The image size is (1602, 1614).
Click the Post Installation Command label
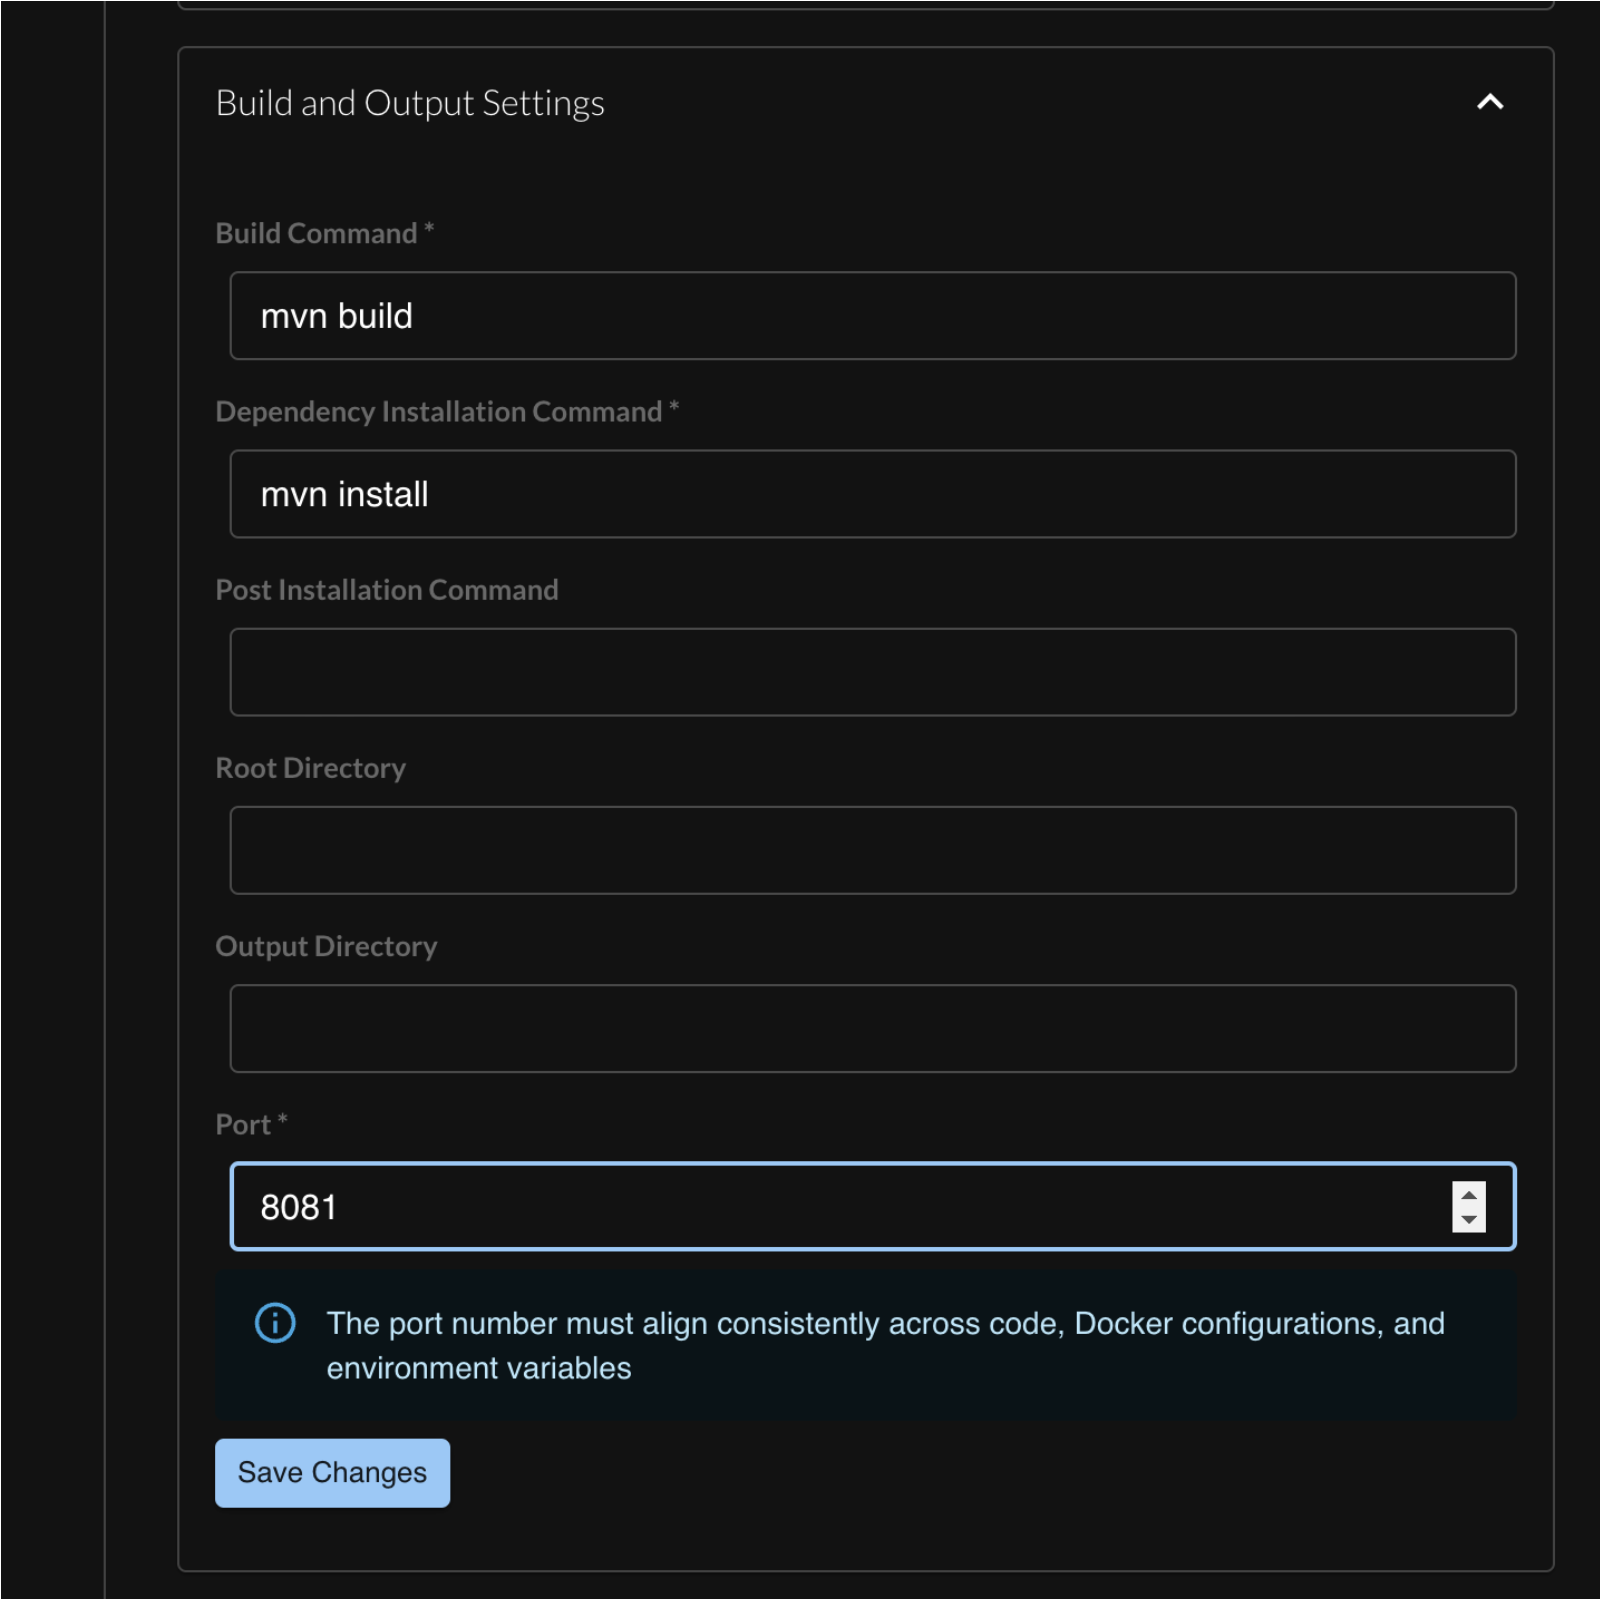click(x=387, y=589)
